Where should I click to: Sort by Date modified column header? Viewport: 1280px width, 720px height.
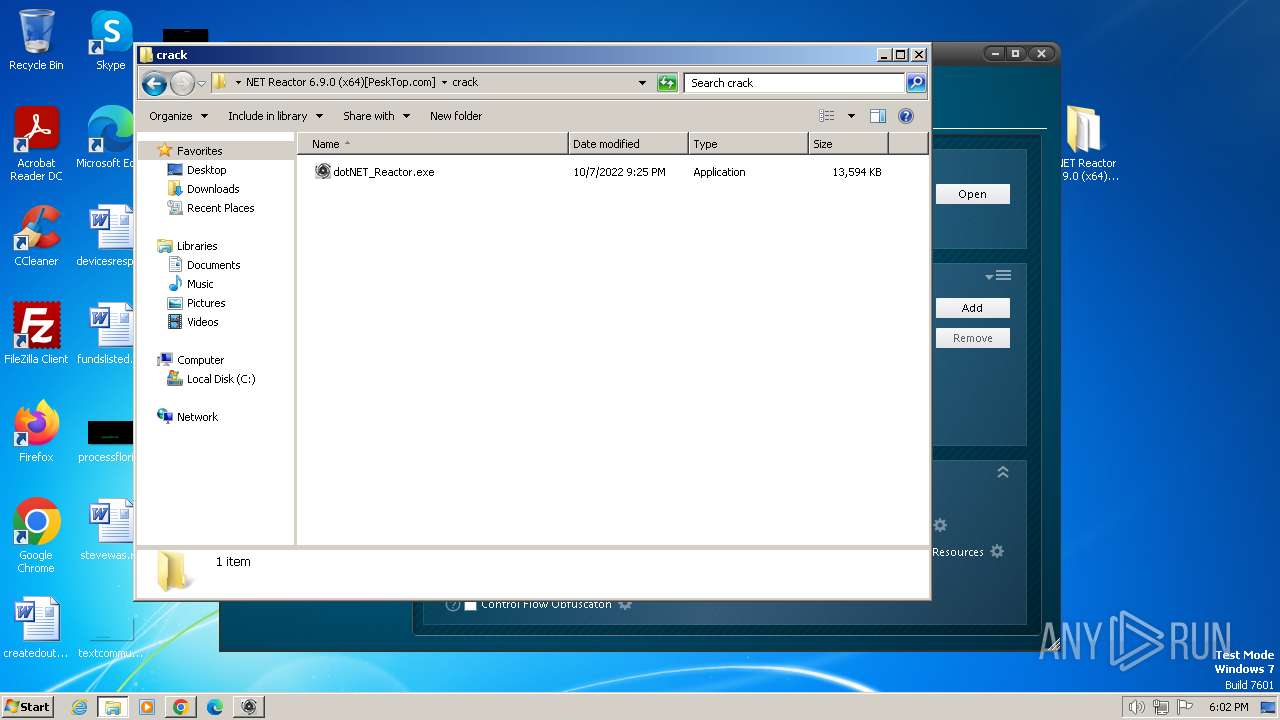(628, 144)
